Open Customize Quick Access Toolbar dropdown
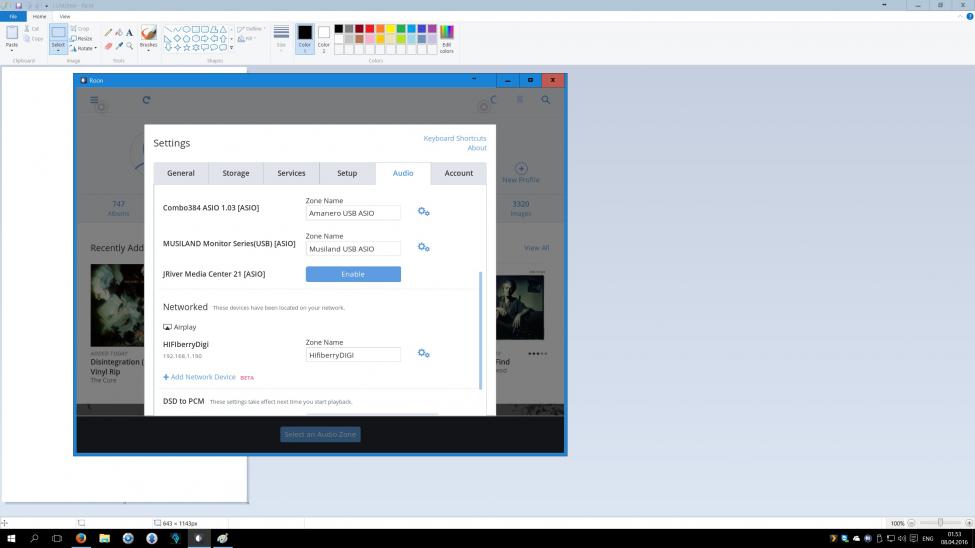Screen dimensions: 975x548 (47, 6)
